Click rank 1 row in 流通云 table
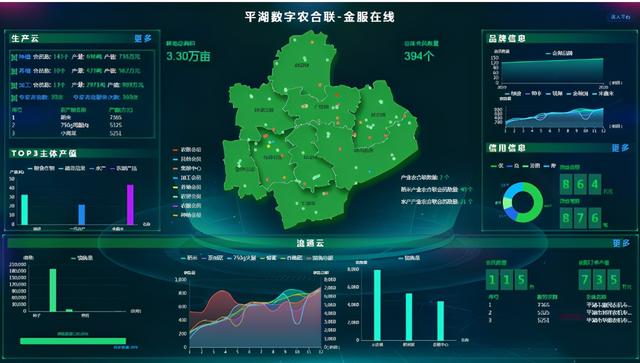The image size is (640, 363). pos(560,305)
